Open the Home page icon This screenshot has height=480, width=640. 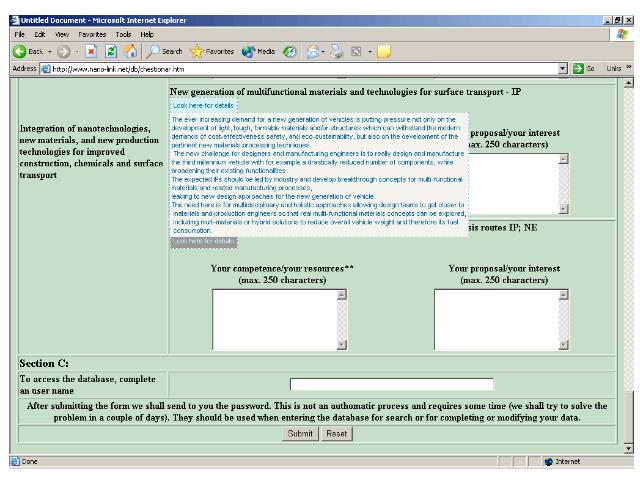click(131, 51)
